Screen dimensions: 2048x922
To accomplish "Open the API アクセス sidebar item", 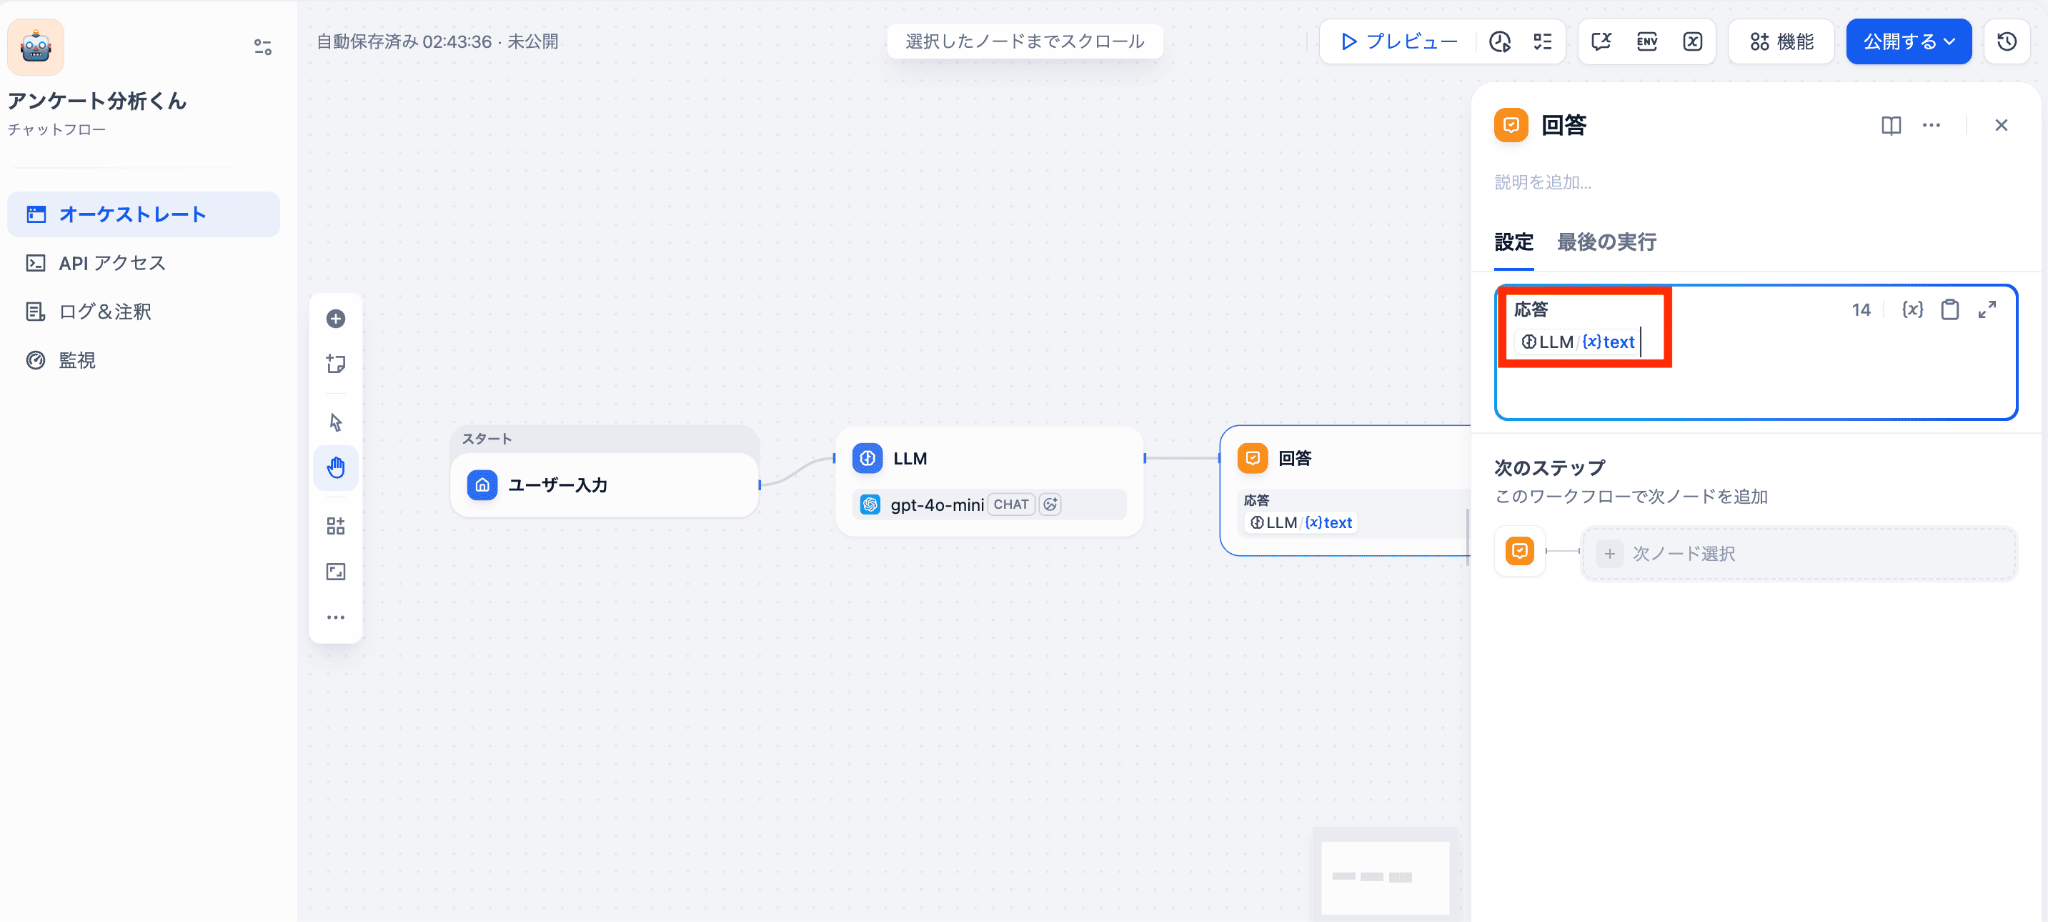I will [111, 263].
